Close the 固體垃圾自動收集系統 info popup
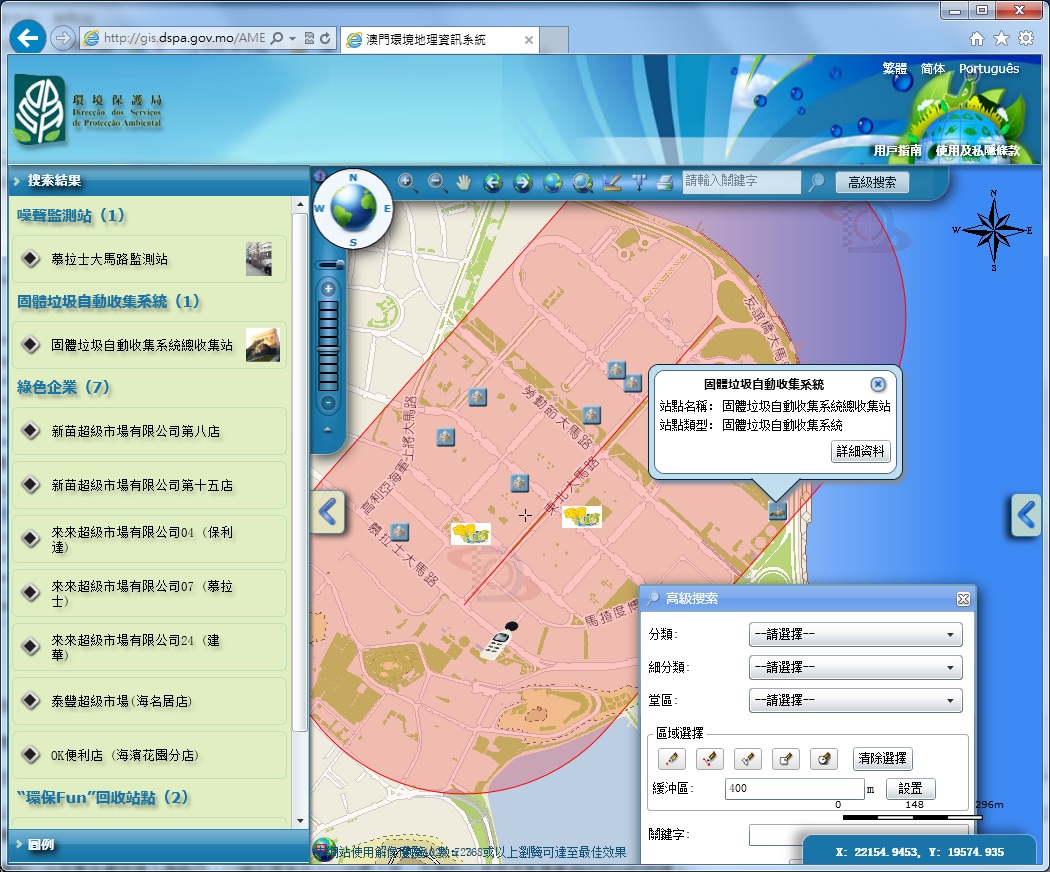The width and height of the screenshot is (1050, 872). tap(877, 384)
